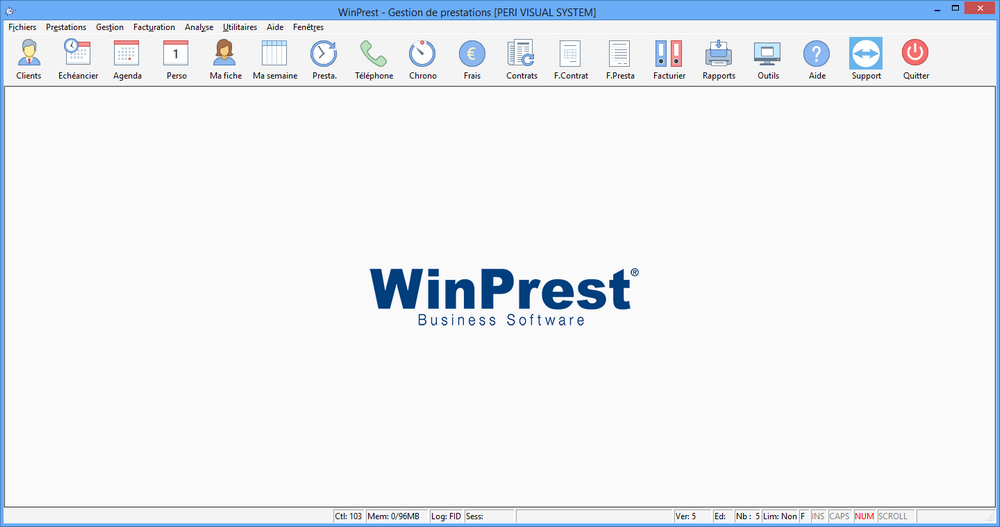The image size is (1000, 527).
Task: Click the 'Sess:' status bar field
Action: (489, 516)
